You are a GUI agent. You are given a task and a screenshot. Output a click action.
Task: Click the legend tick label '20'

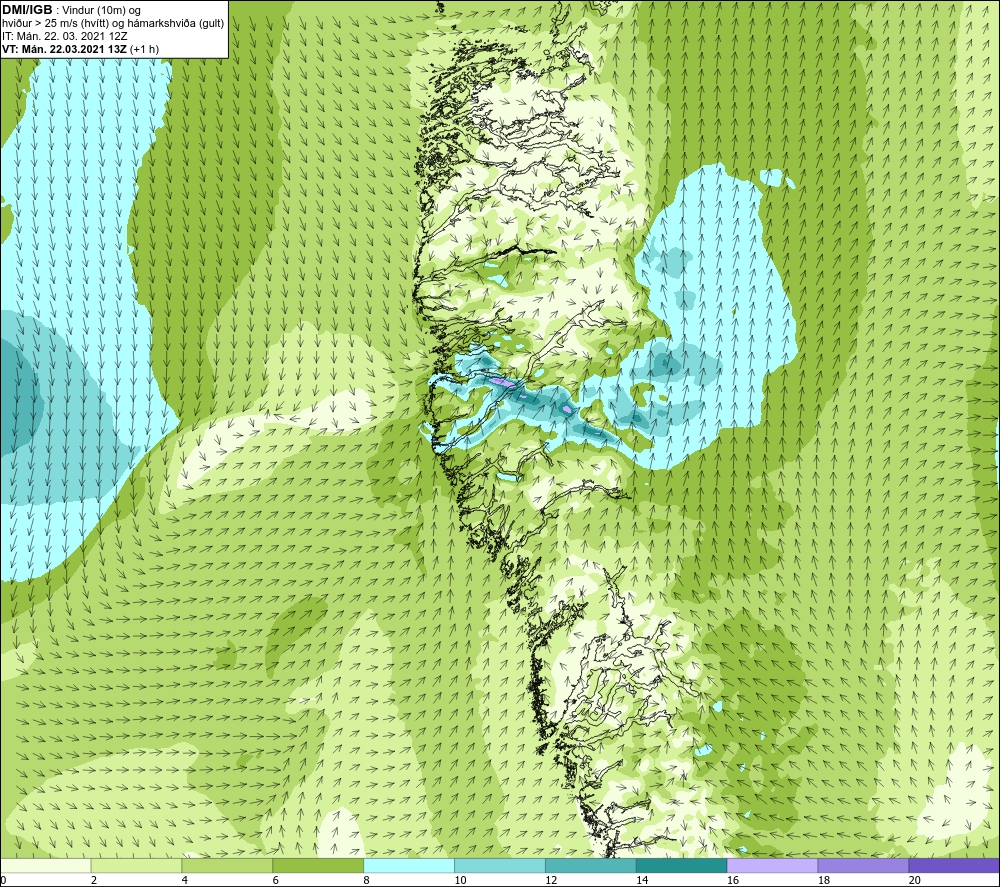click(x=915, y=881)
